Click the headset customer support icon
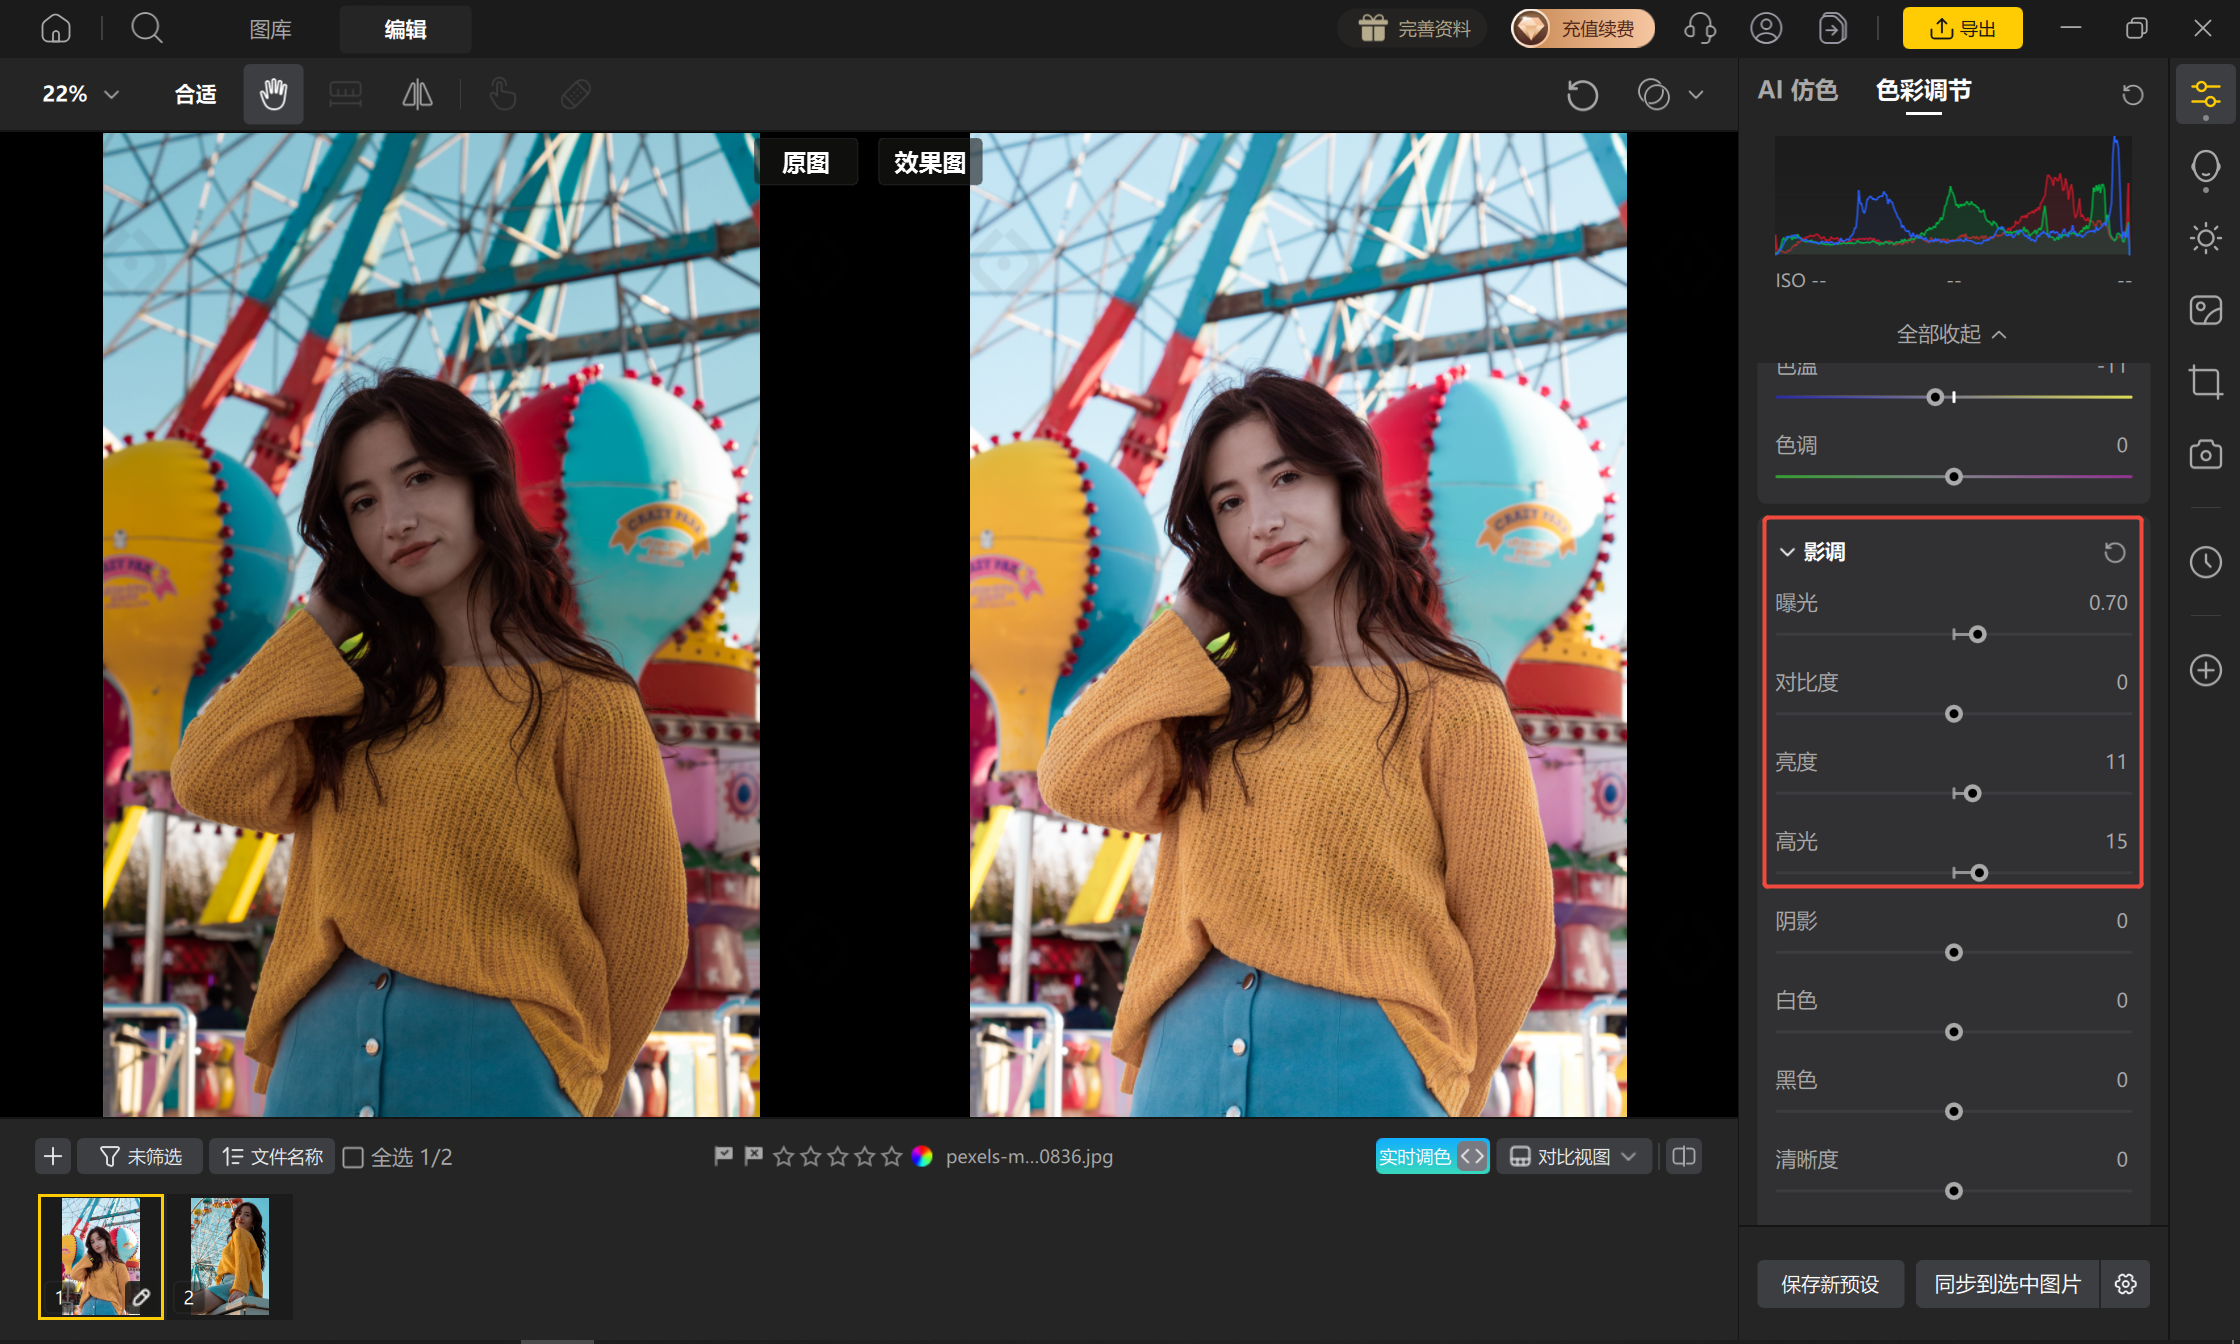 [x=1700, y=29]
